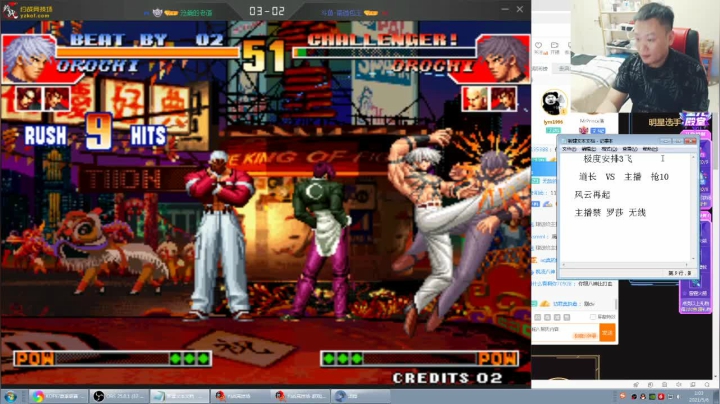Click the video camera icon in stream panel
Image resolution: width=720 pixels, height=404 pixels.
click(x=555, y=45)
